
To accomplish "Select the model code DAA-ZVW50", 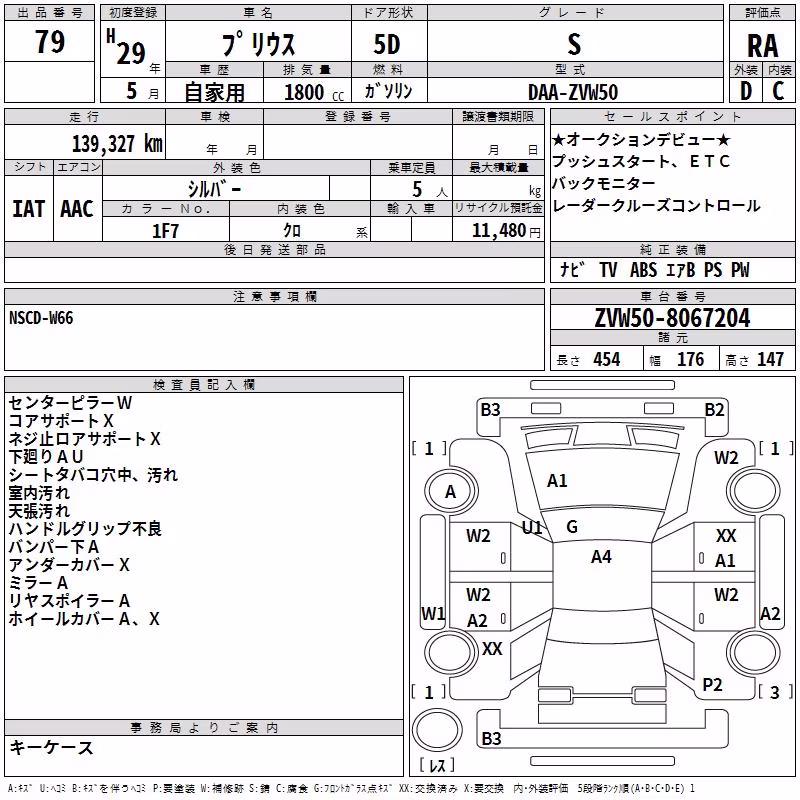I will click(573, 92).
